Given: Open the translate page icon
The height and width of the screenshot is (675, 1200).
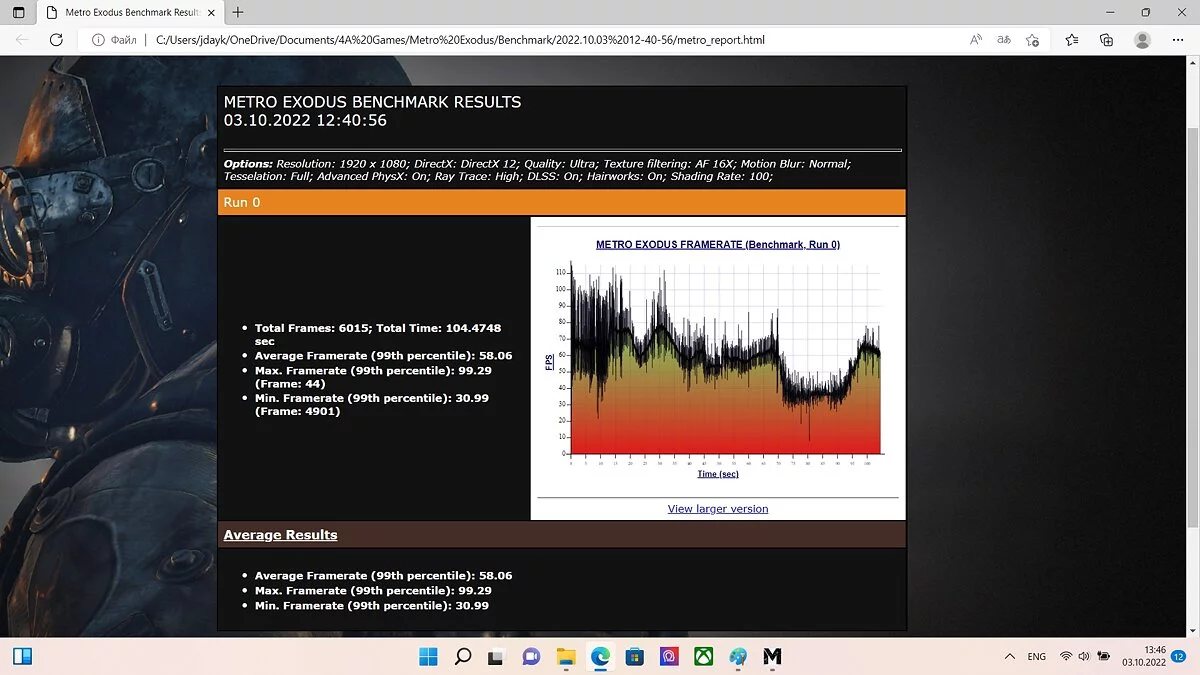Looking at the screenshot, I should [1004, 40].
